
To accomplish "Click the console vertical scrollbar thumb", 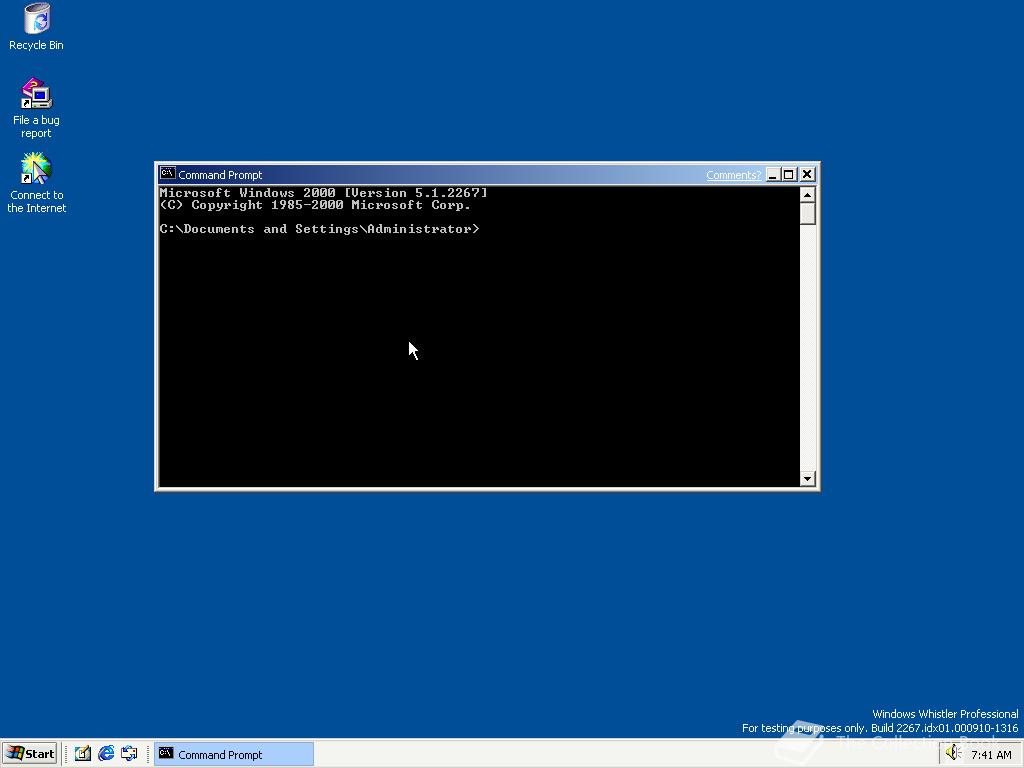I will coord(807,213).
